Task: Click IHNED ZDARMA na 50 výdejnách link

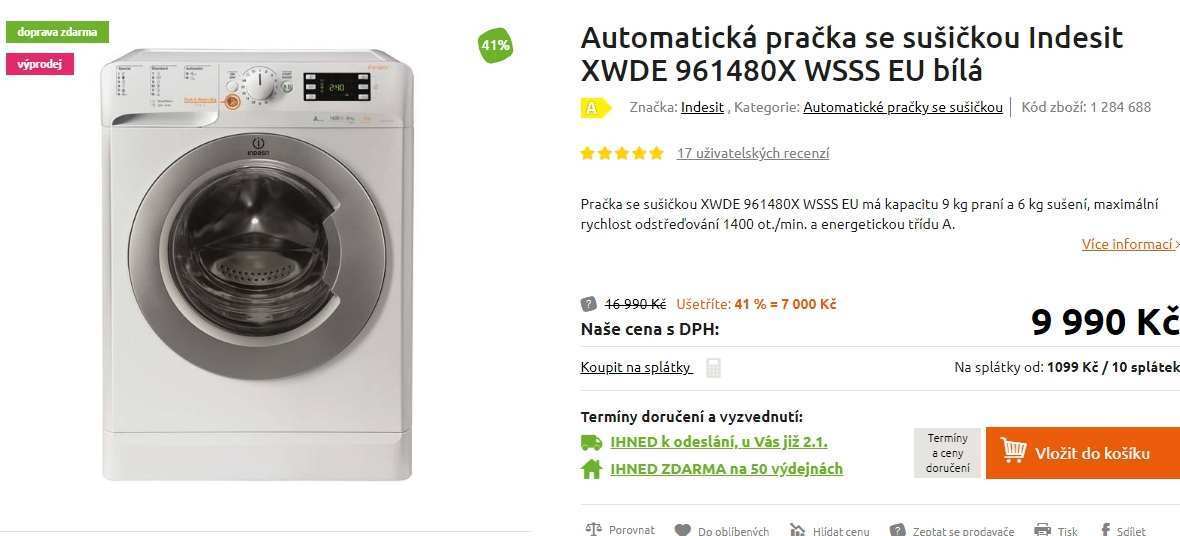Action: click(x=726, y=468)
